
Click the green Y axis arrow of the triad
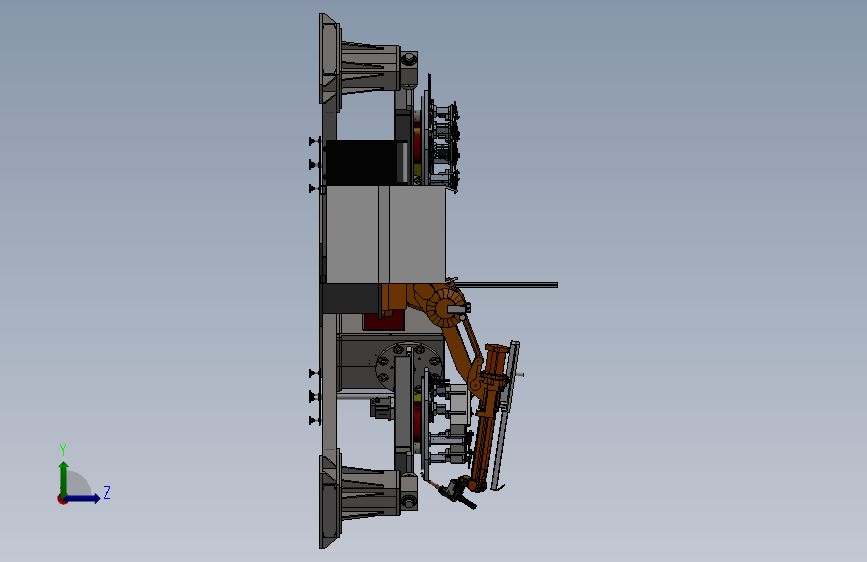tap(64, 478)
